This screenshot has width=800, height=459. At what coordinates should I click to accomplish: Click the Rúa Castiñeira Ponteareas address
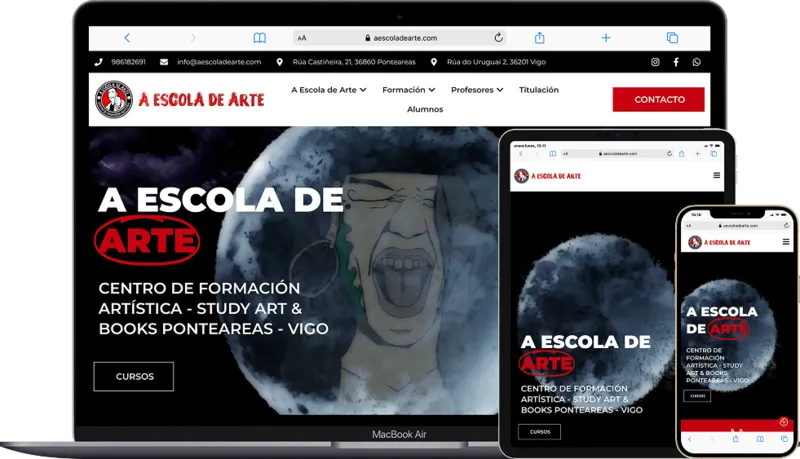(354, 62)
